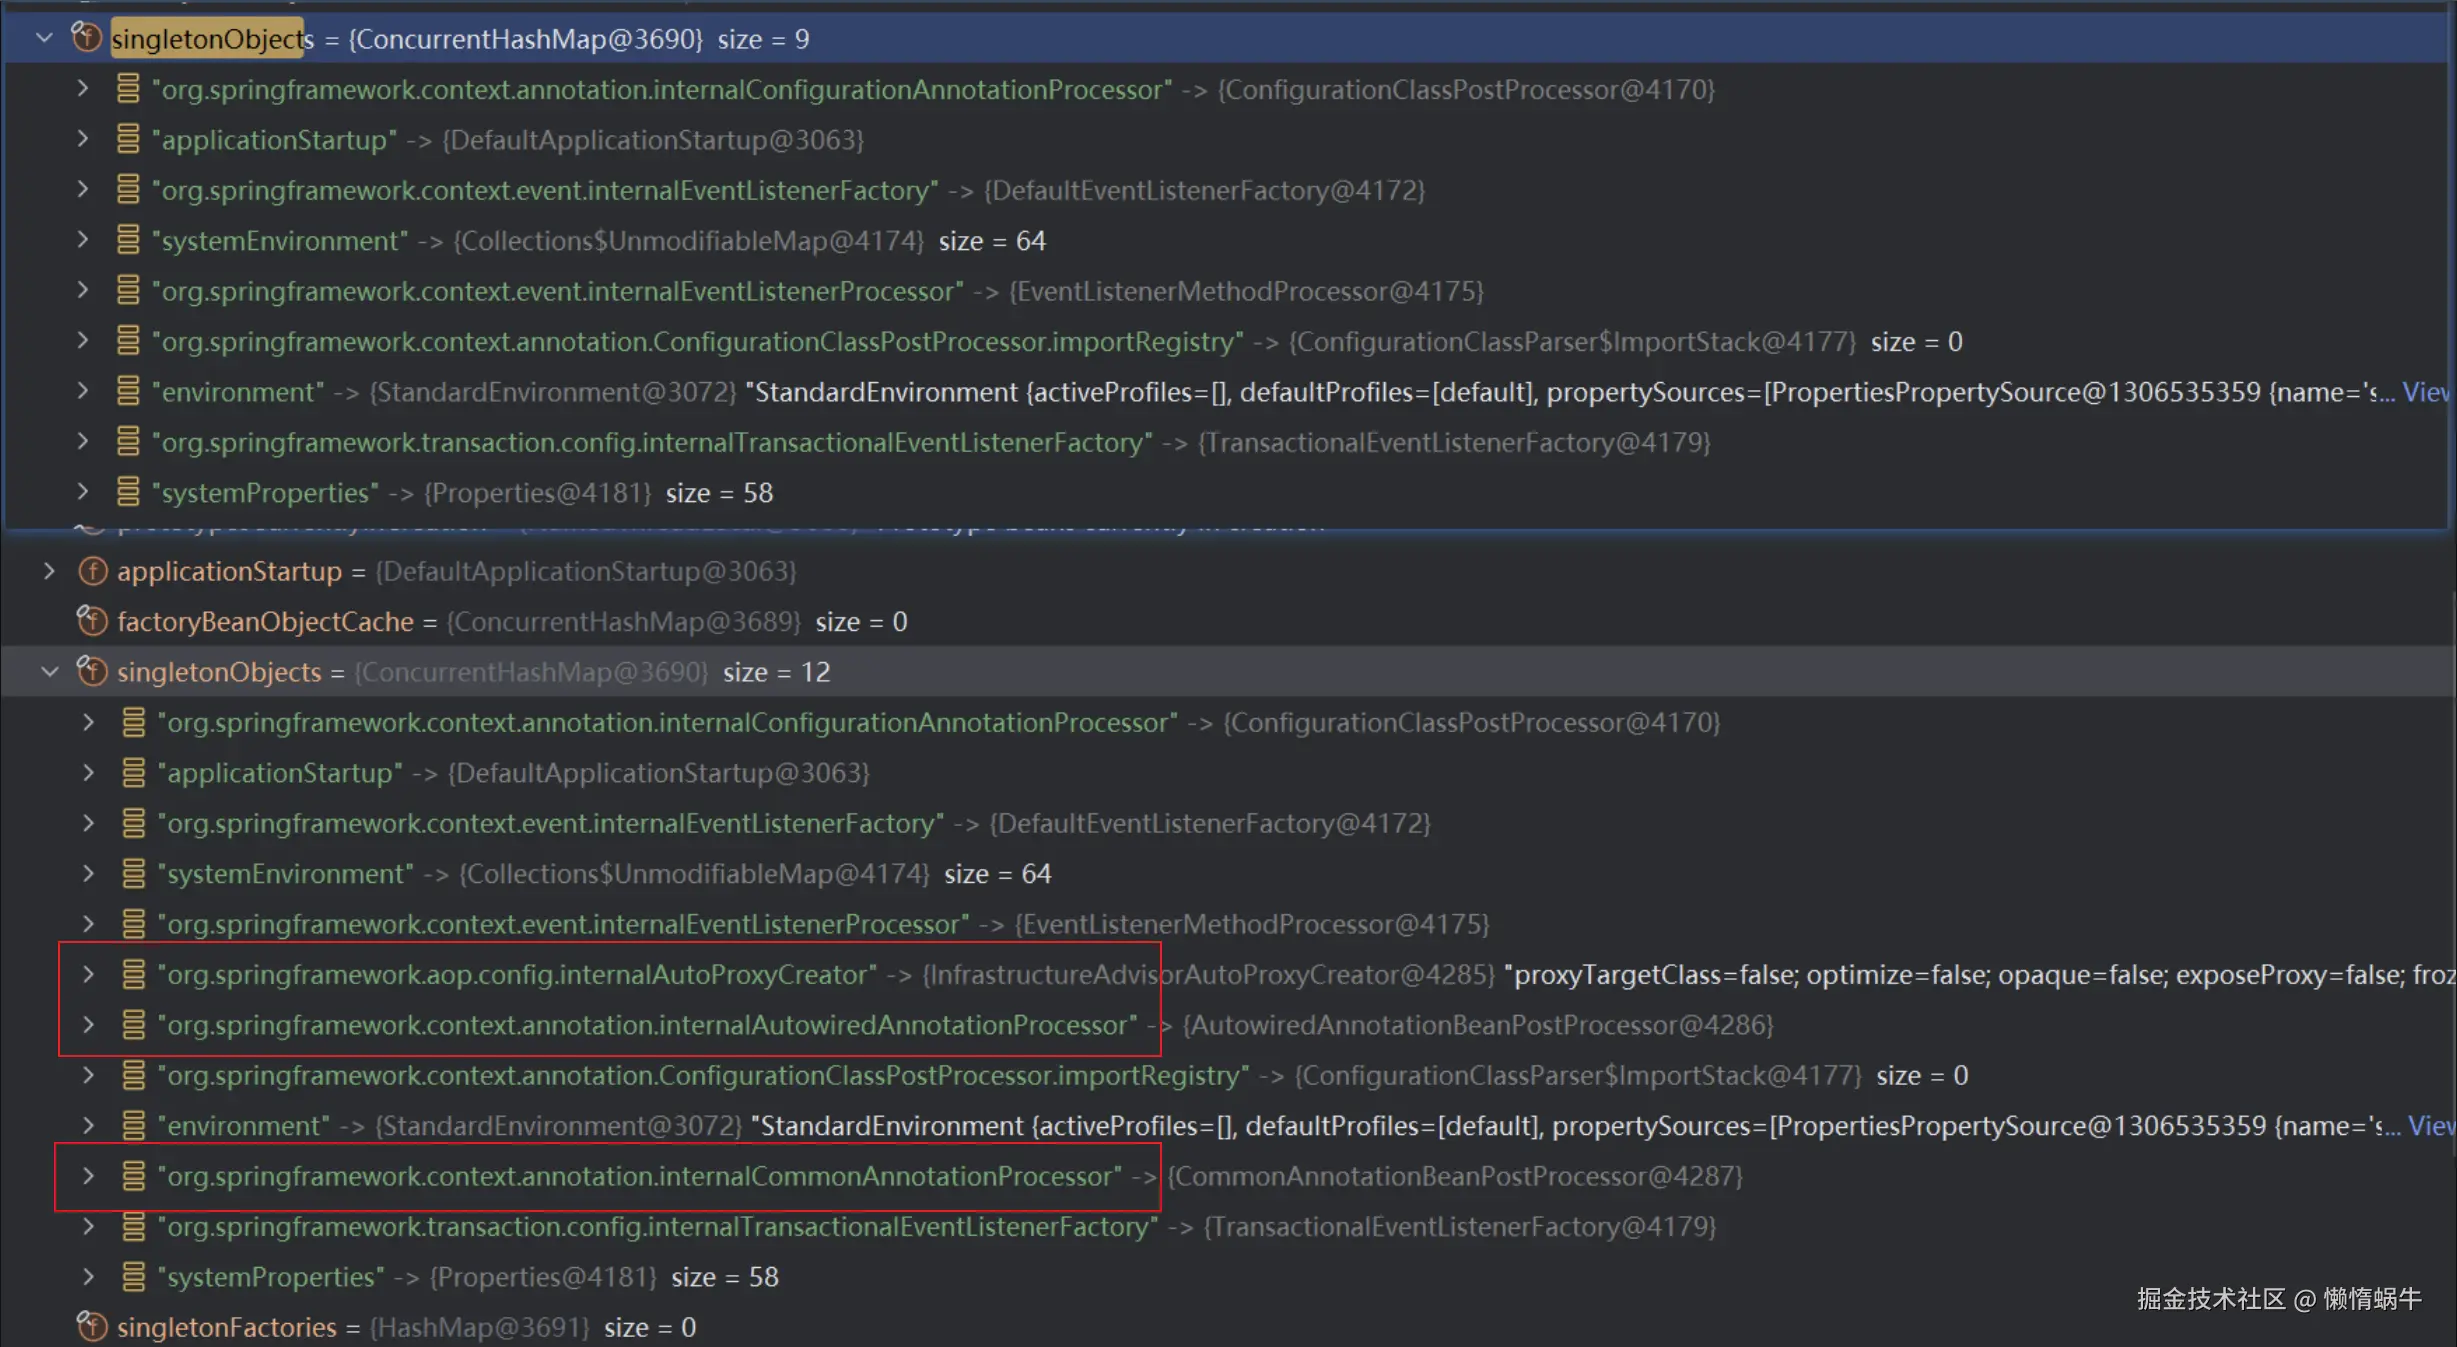Click map entry icon for internalAutoProxyCreator
Viewport: 2457px width, 1347px height.
coord(133,974)
